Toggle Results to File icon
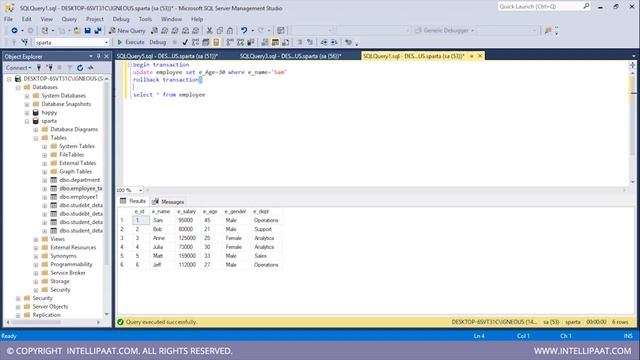This screenshot has height=360, width=640. click(x=286, y=42)
